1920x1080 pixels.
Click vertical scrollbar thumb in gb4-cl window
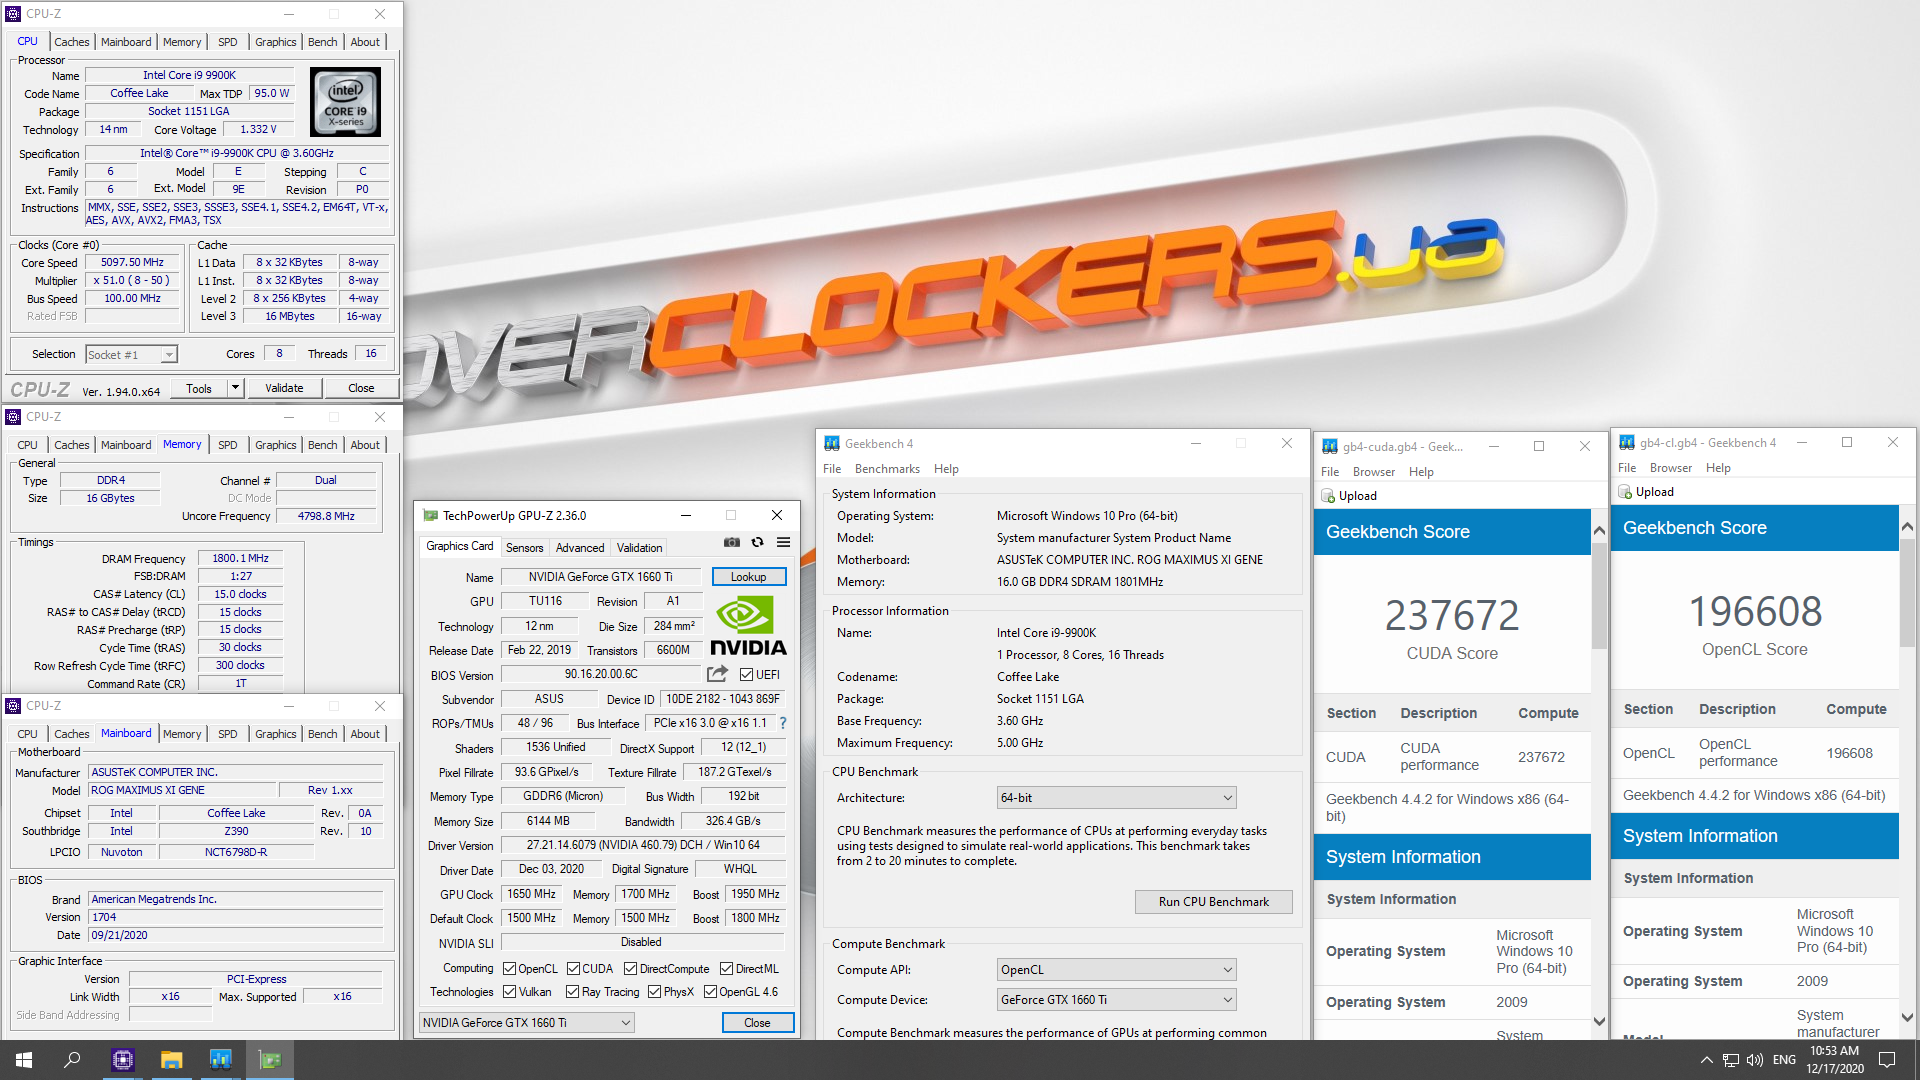[1907, 592]
